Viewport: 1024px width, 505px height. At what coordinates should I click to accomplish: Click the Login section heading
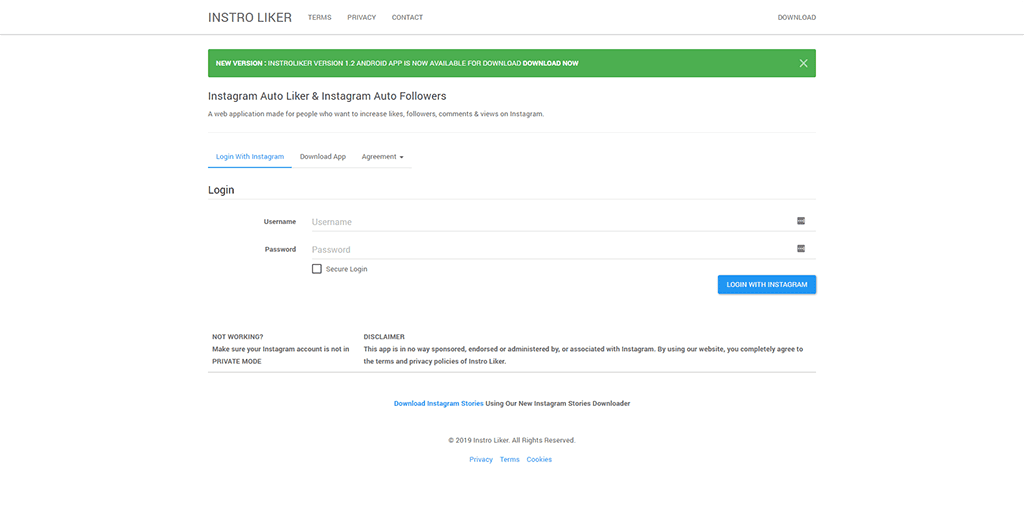[x=221, y=190]
